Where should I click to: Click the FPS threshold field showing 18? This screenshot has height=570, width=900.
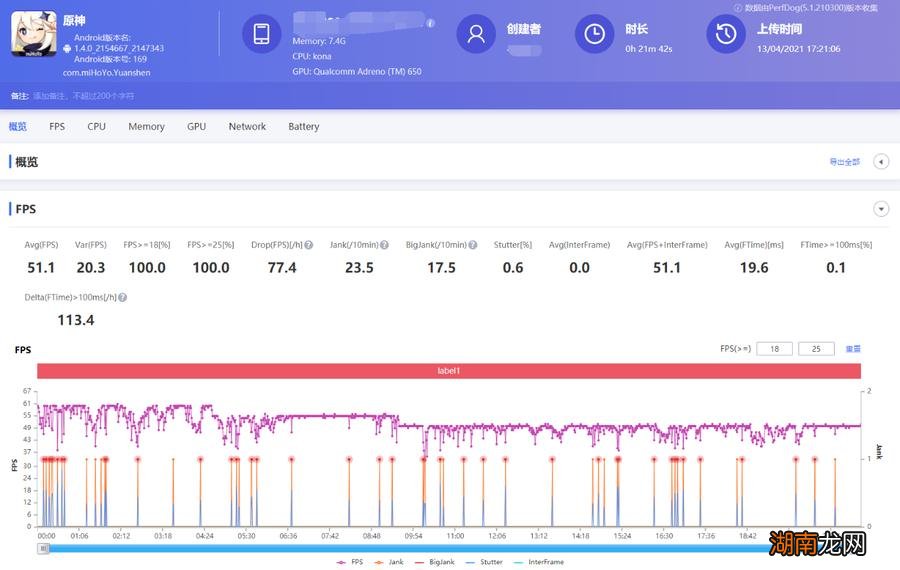[x=774, y=349]
